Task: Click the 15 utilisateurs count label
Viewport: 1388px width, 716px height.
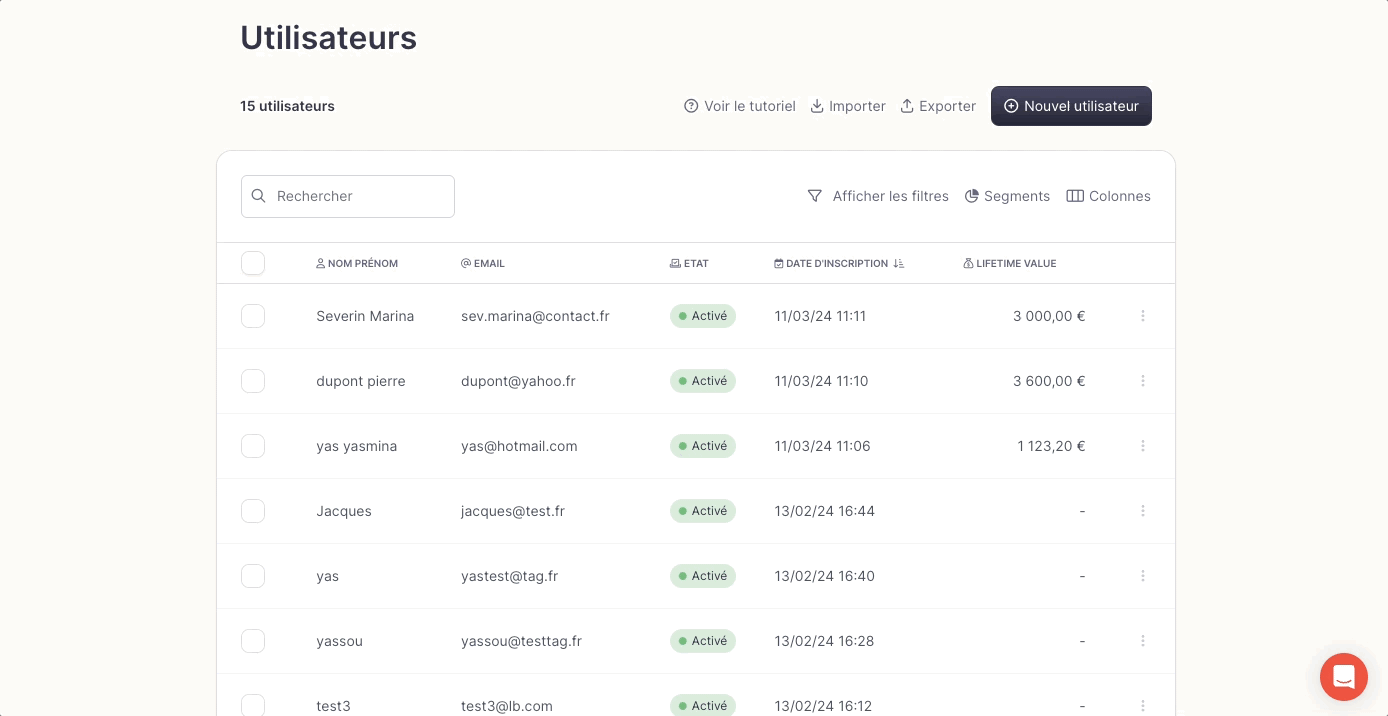Action: (x=287, y=106)
